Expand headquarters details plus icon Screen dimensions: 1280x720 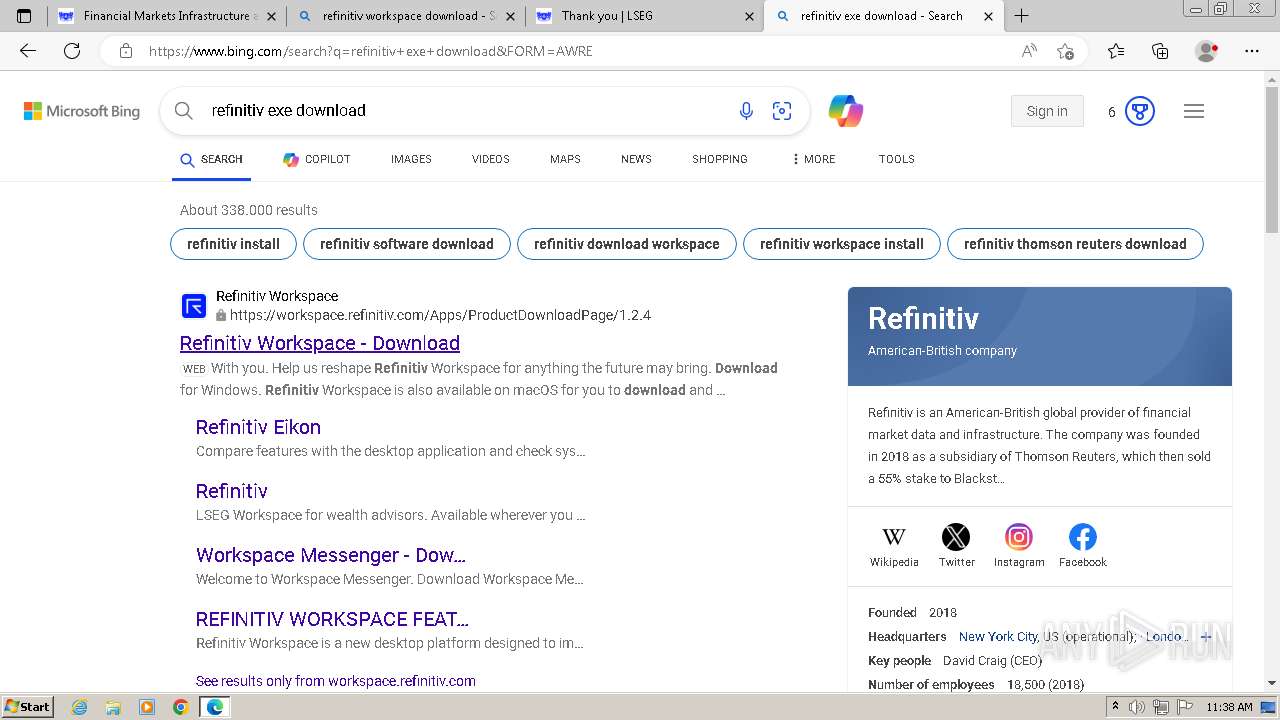(1206, 637)
